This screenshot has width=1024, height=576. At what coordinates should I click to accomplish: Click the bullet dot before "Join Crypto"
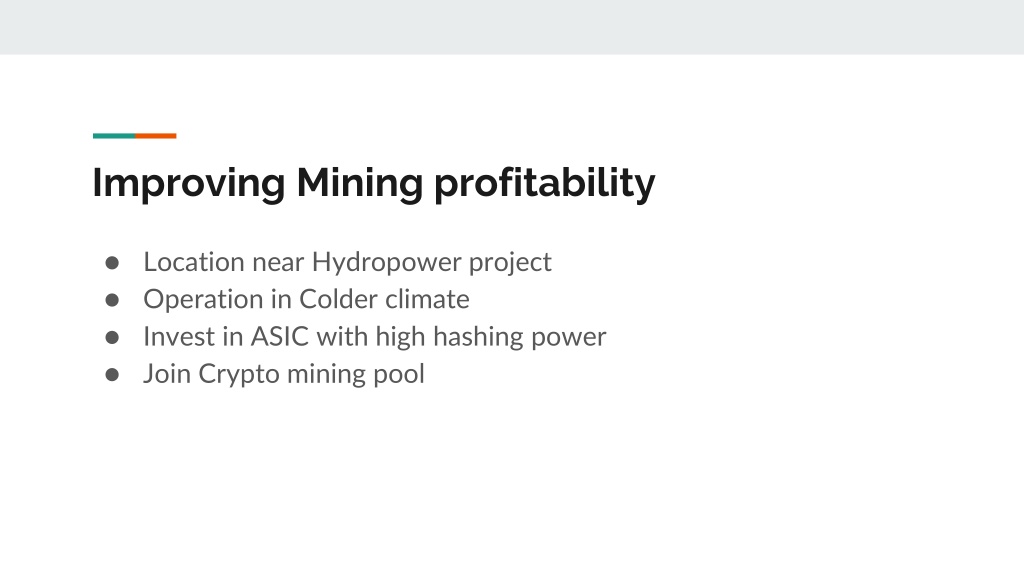click(x=112, y=374)
